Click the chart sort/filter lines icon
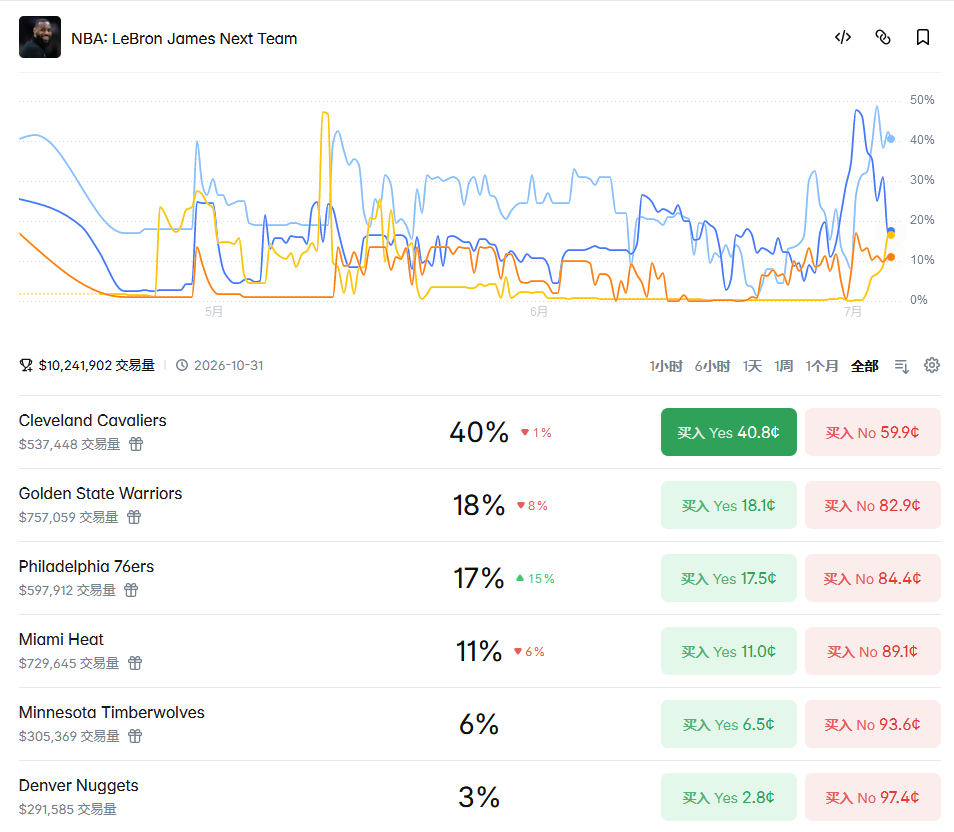The image size is (954, 832). point(902,366)
